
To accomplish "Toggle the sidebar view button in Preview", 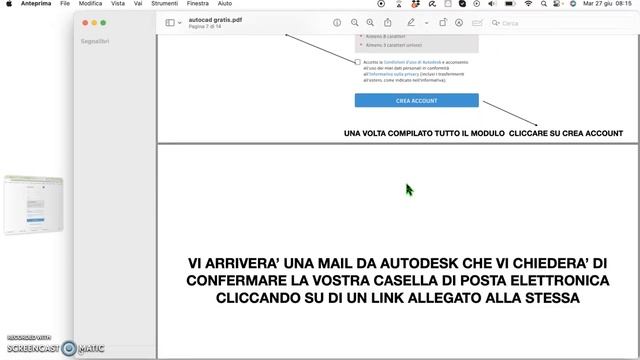I will (x=170, y=23).
